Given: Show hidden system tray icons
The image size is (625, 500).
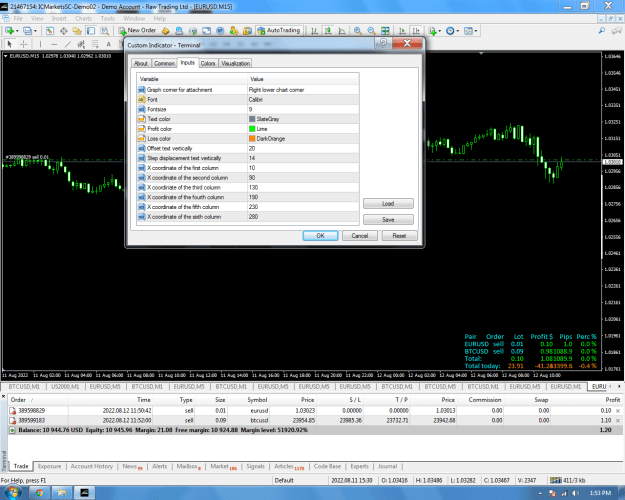Looking at the screenshot, I should (540, 493).
